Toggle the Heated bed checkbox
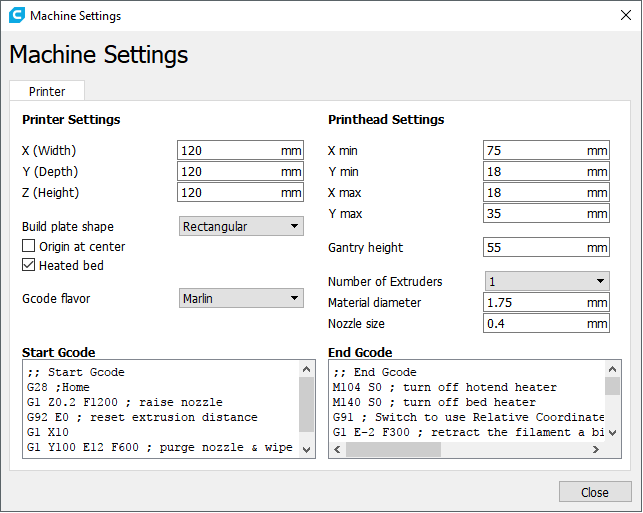This screenshot has height=513, width=643. (x=28, y=265)
